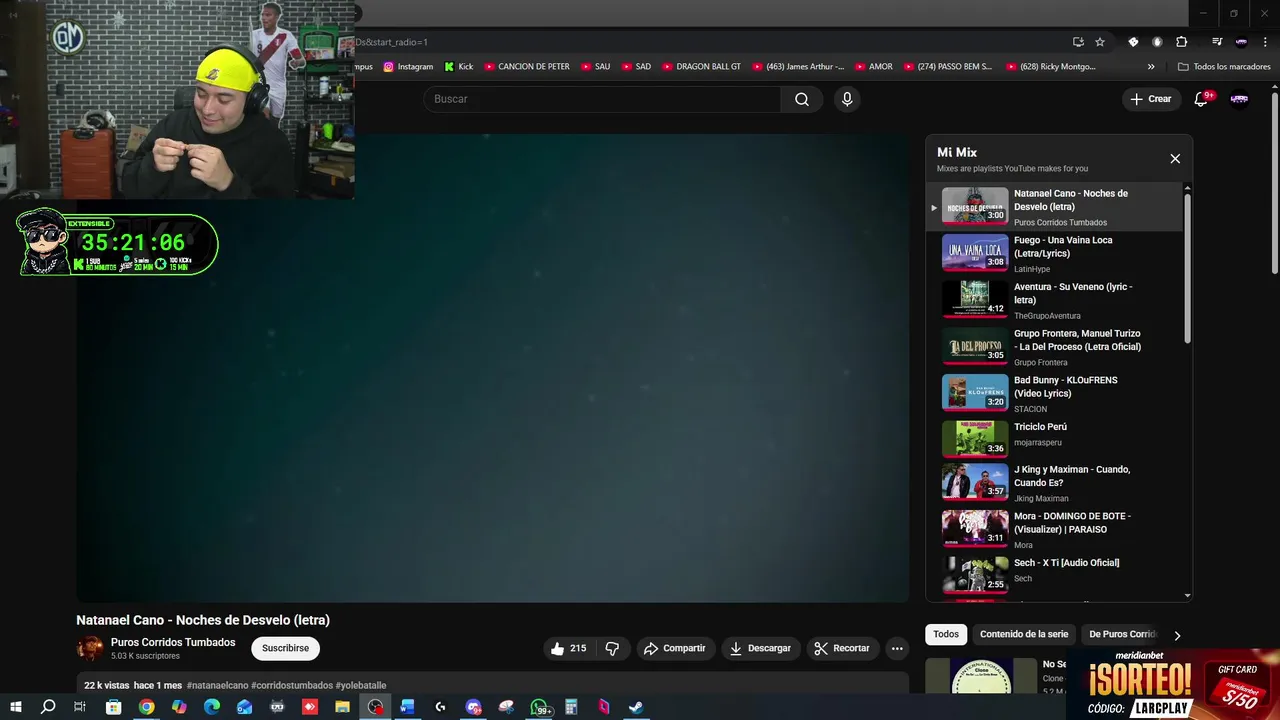Play Fuego - Una Vaina Loca from the mix
The height and width of the screenshot is (720, 1280).
coord(1055,254)
